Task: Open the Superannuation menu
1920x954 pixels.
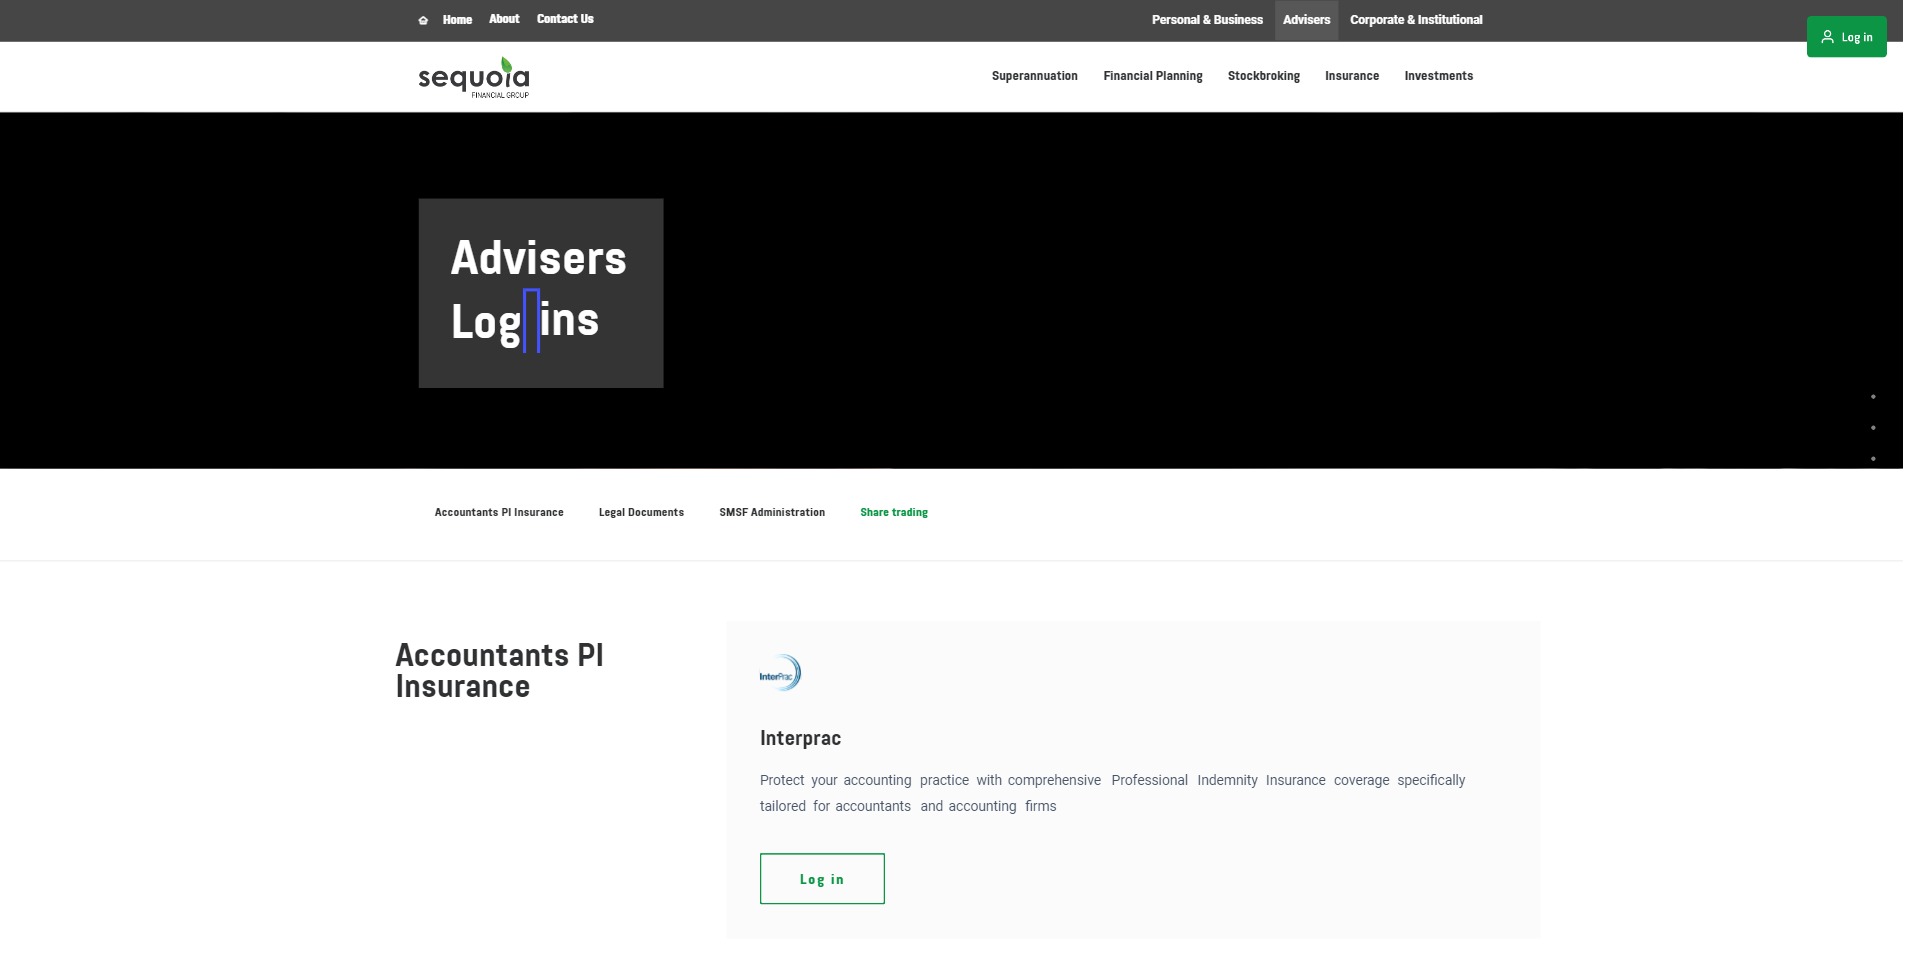Action: (x=1034, y=76)
